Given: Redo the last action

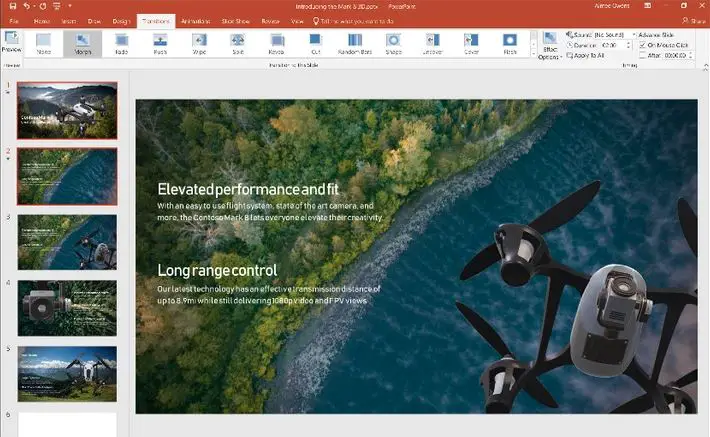Looking at the screenshot, I should (43, 6).
